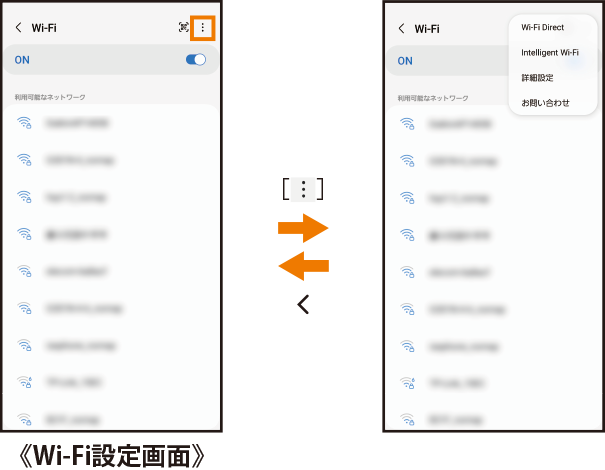Go back using left screen's back arrow

18,27
